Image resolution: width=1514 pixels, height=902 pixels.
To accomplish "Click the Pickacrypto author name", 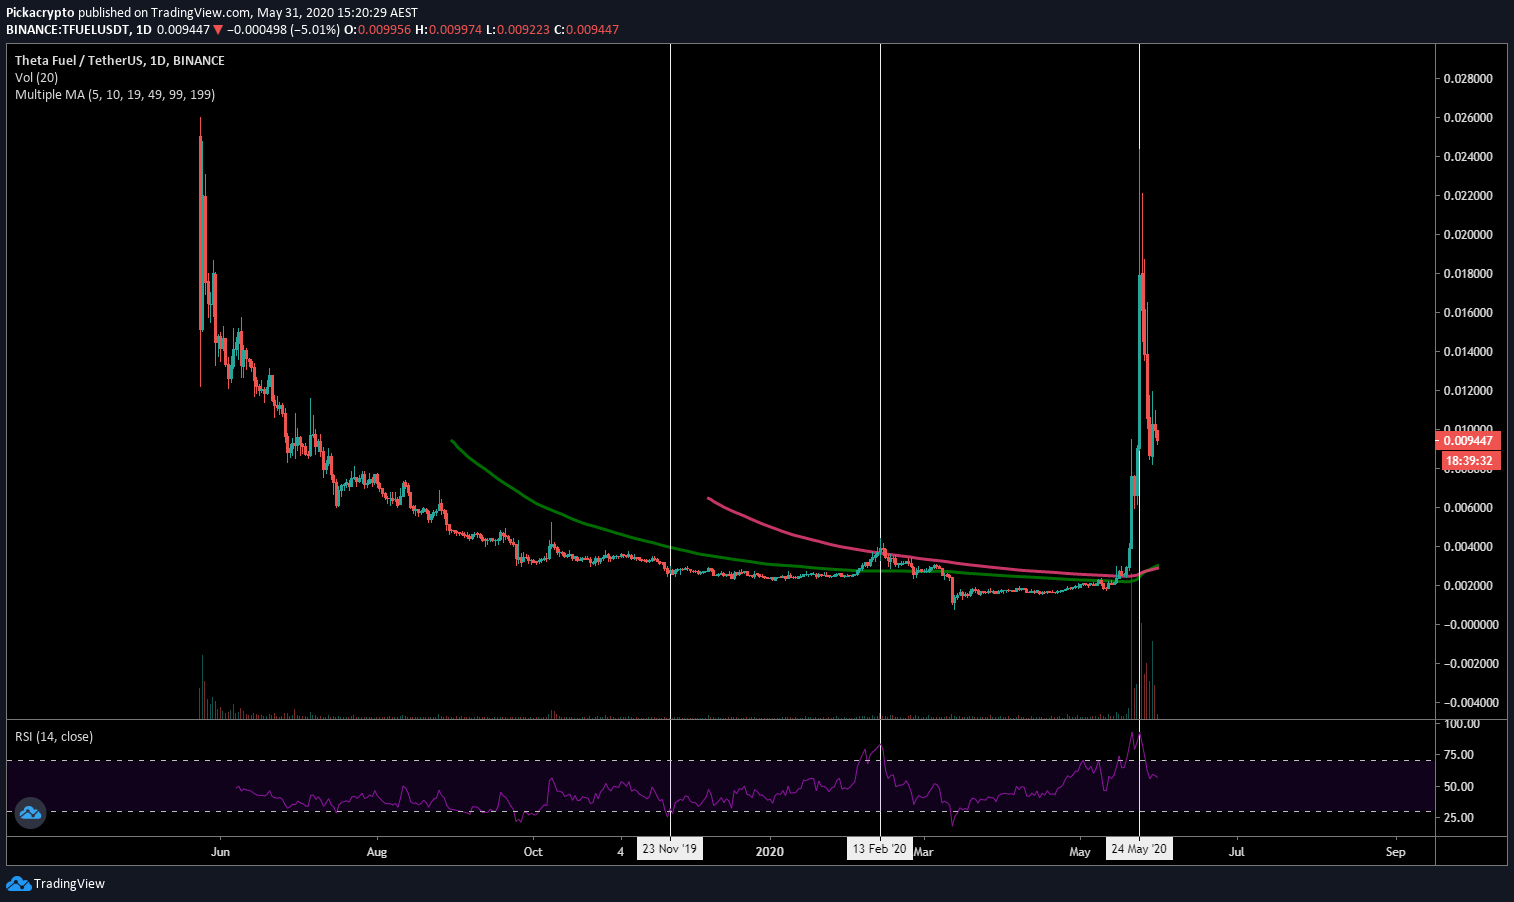I will pos(40,13).
